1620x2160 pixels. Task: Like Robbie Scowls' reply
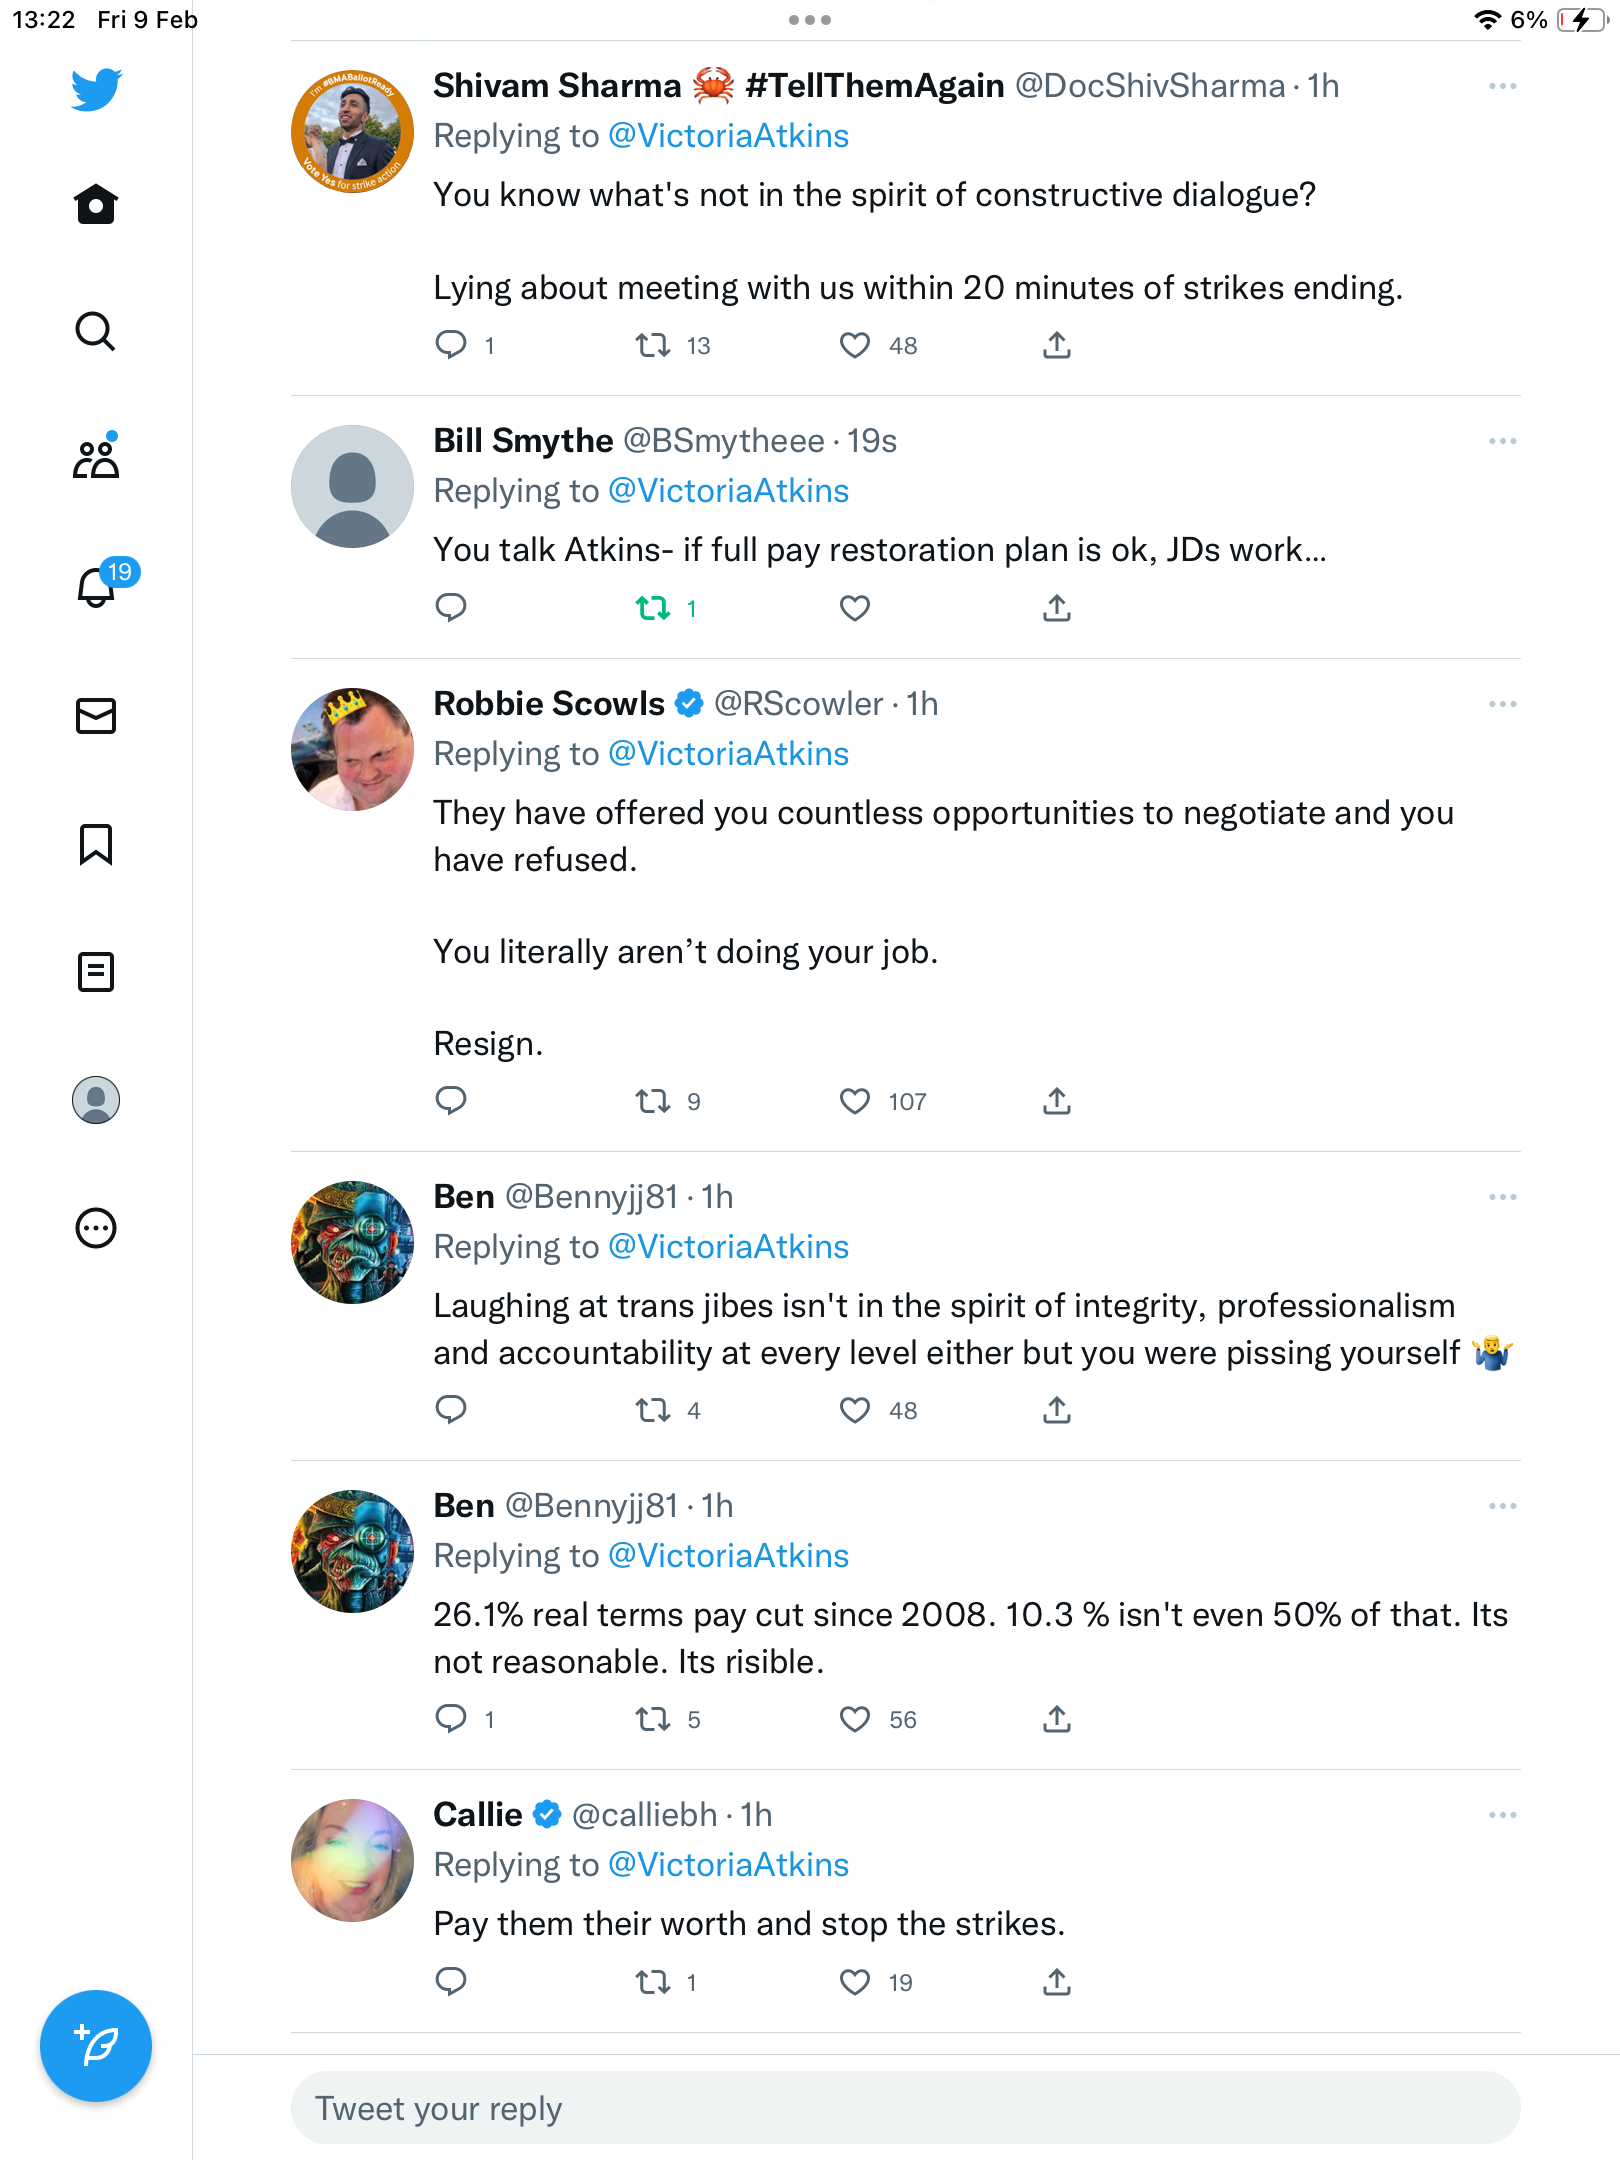pos(855,1101)
